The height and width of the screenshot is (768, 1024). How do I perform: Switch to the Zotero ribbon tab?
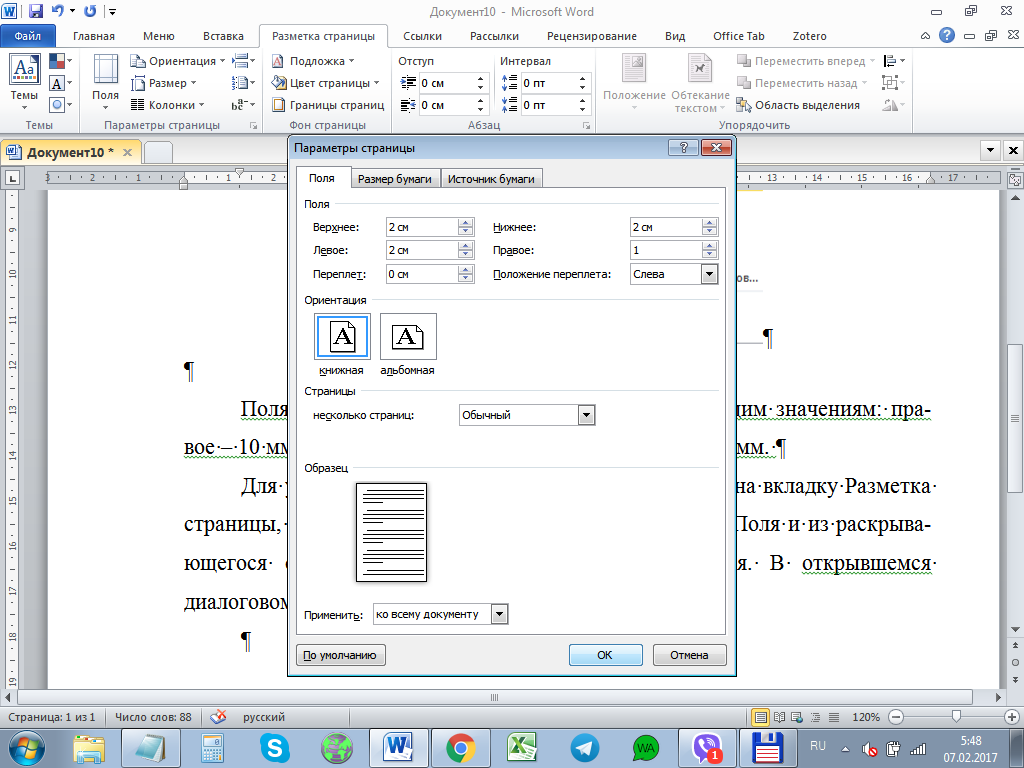pyautogui.click(x=810, y=36)
